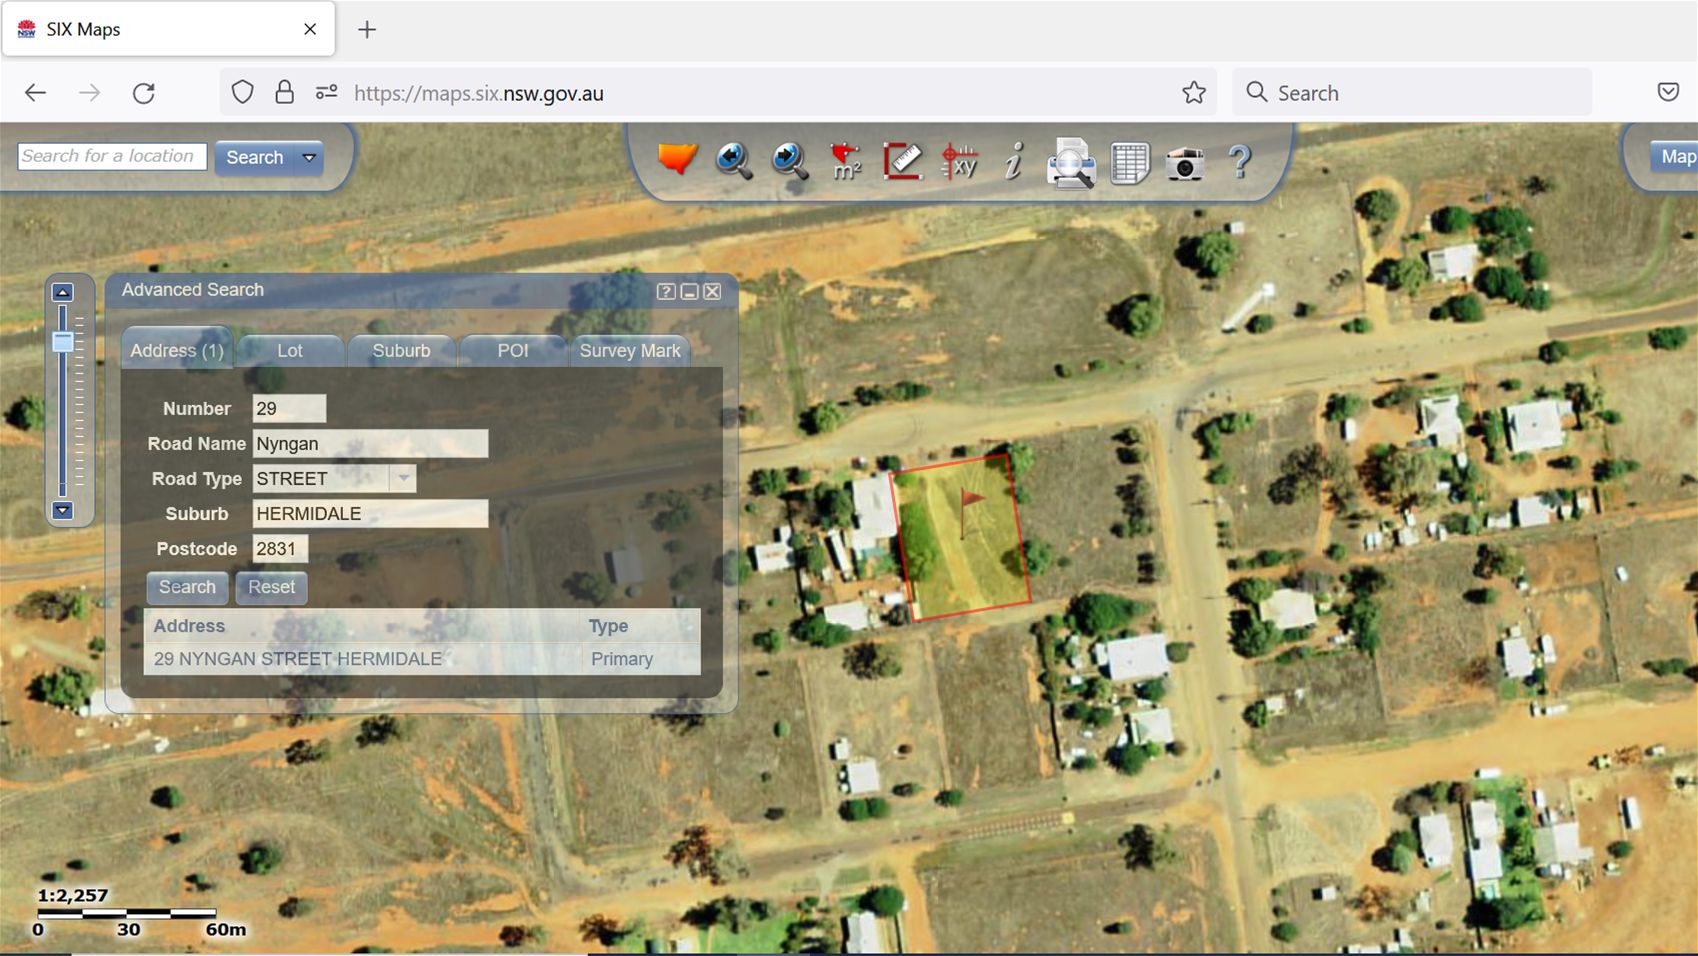
Task: Click Search button below Postcode field
Action: point(187,587)
